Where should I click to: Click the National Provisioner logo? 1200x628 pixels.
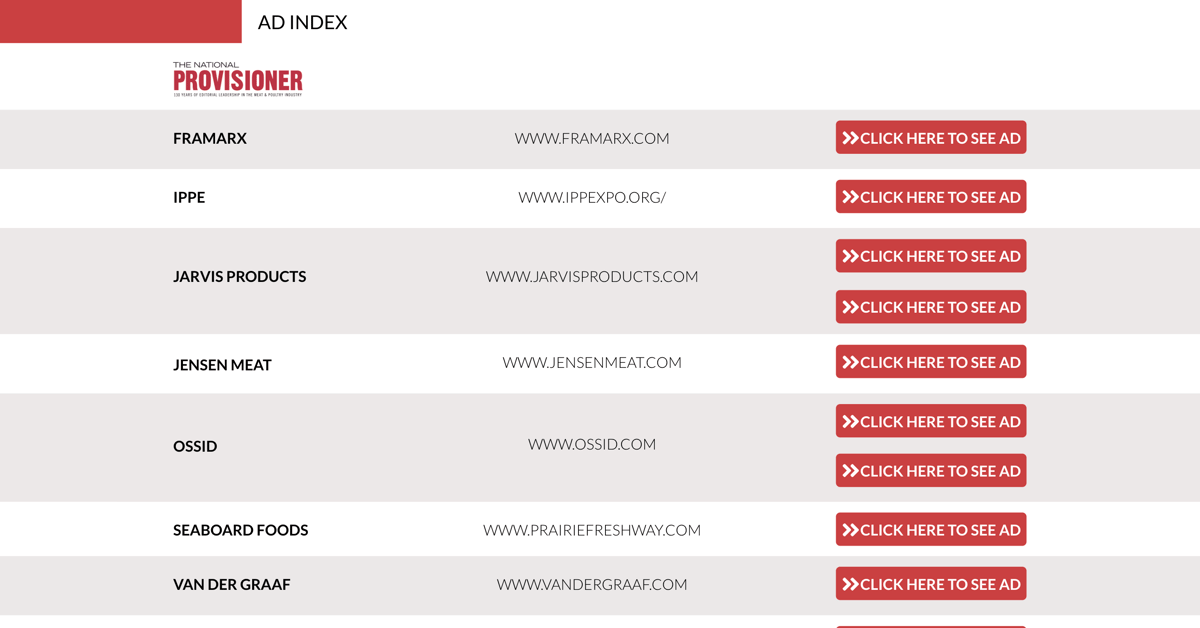tap(238, 78)
